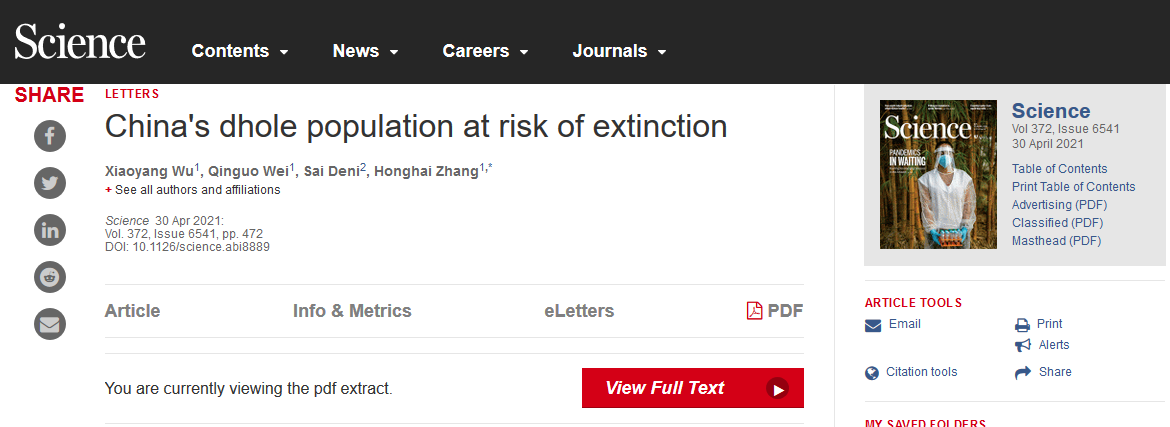Click the Alerts megaphone icon
Screen dimensions: 1170x427
click(x=1022, y=345)
